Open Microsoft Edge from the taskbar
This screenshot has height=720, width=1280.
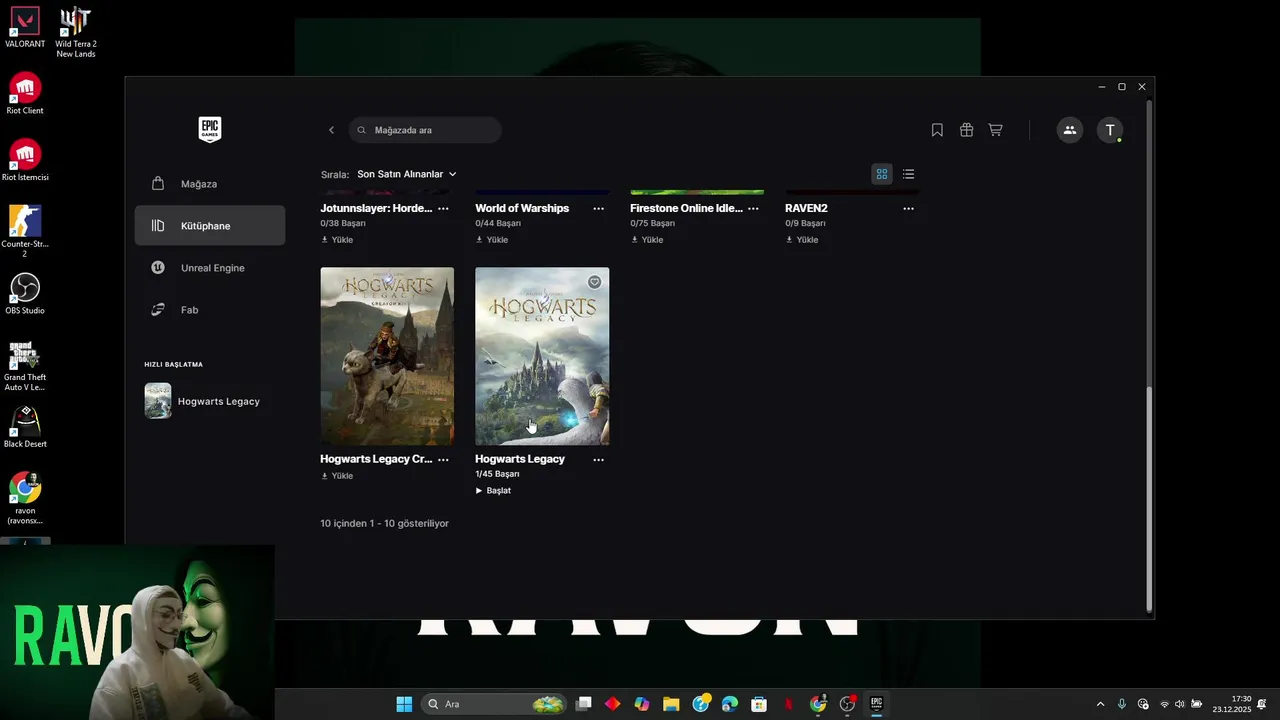coord(730,704)
